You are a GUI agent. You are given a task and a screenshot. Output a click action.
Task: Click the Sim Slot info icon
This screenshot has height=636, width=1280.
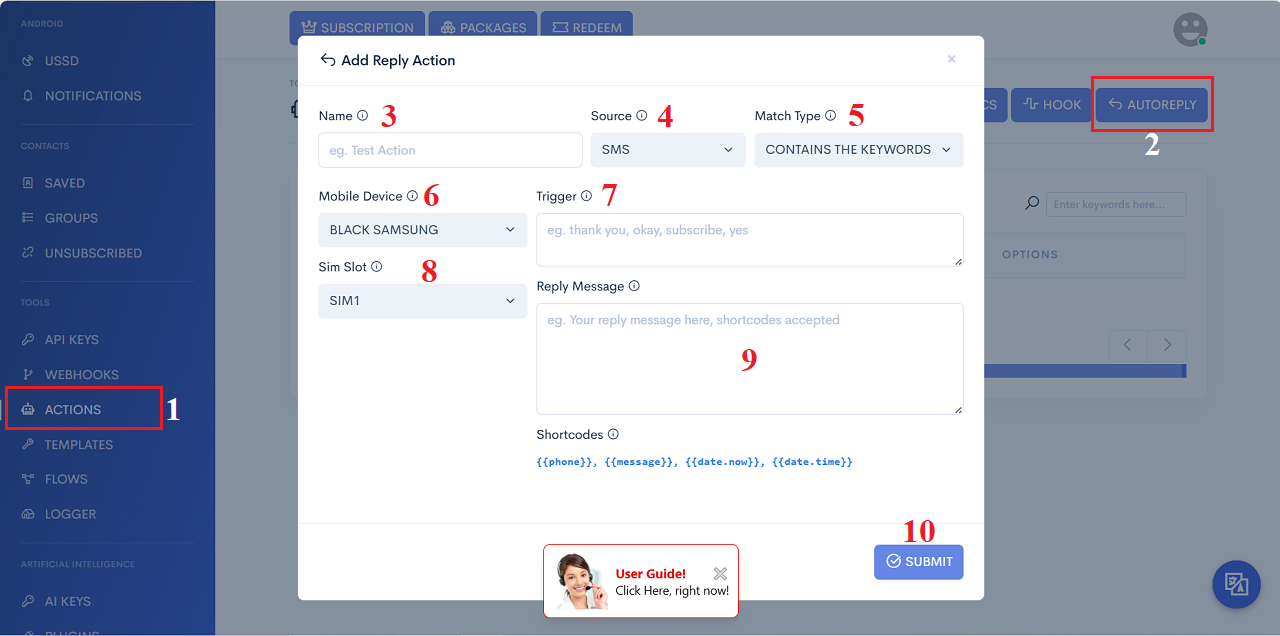coord(377,267)
